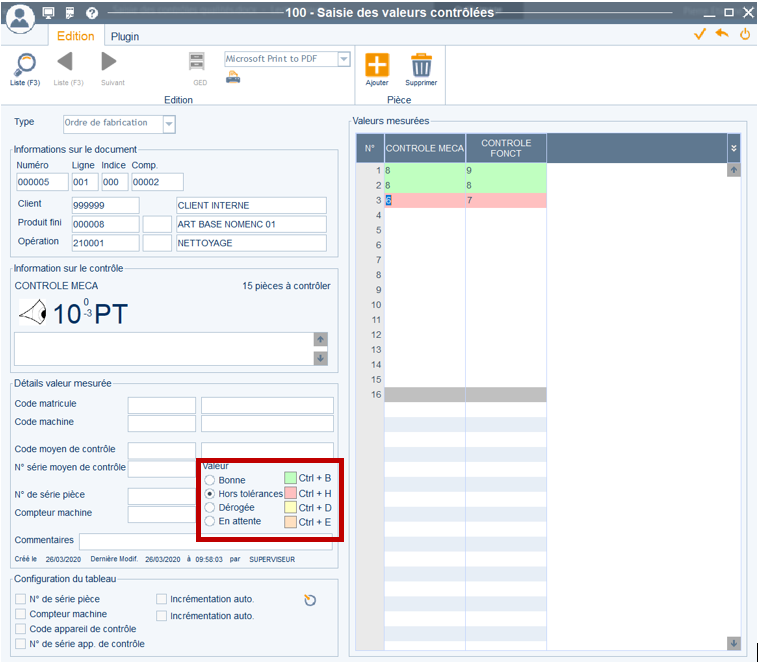Click the second icon in title bar
This screenshot has height=671, width=760.
pyautogui.click(x=70, y=13)
